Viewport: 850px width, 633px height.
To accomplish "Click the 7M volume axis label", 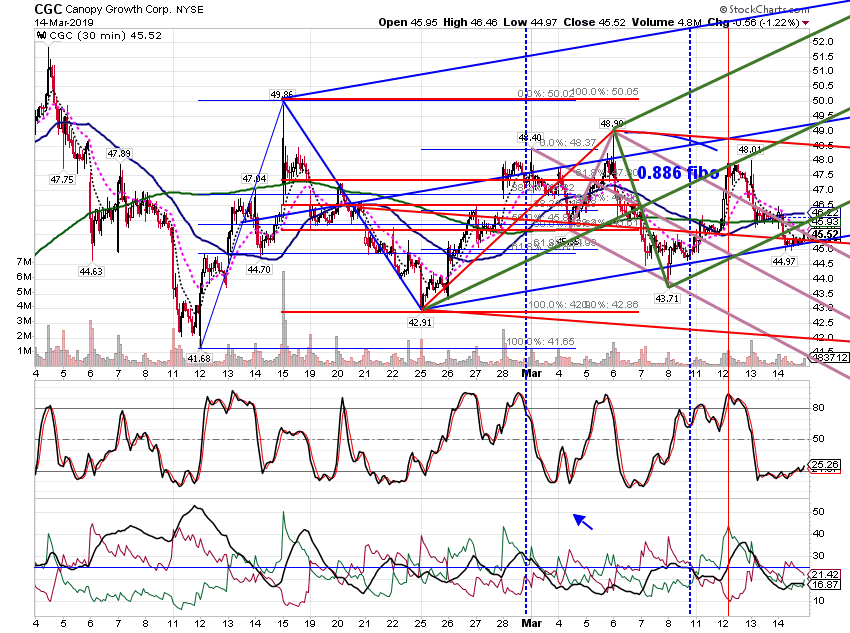I will click(24, 262).
